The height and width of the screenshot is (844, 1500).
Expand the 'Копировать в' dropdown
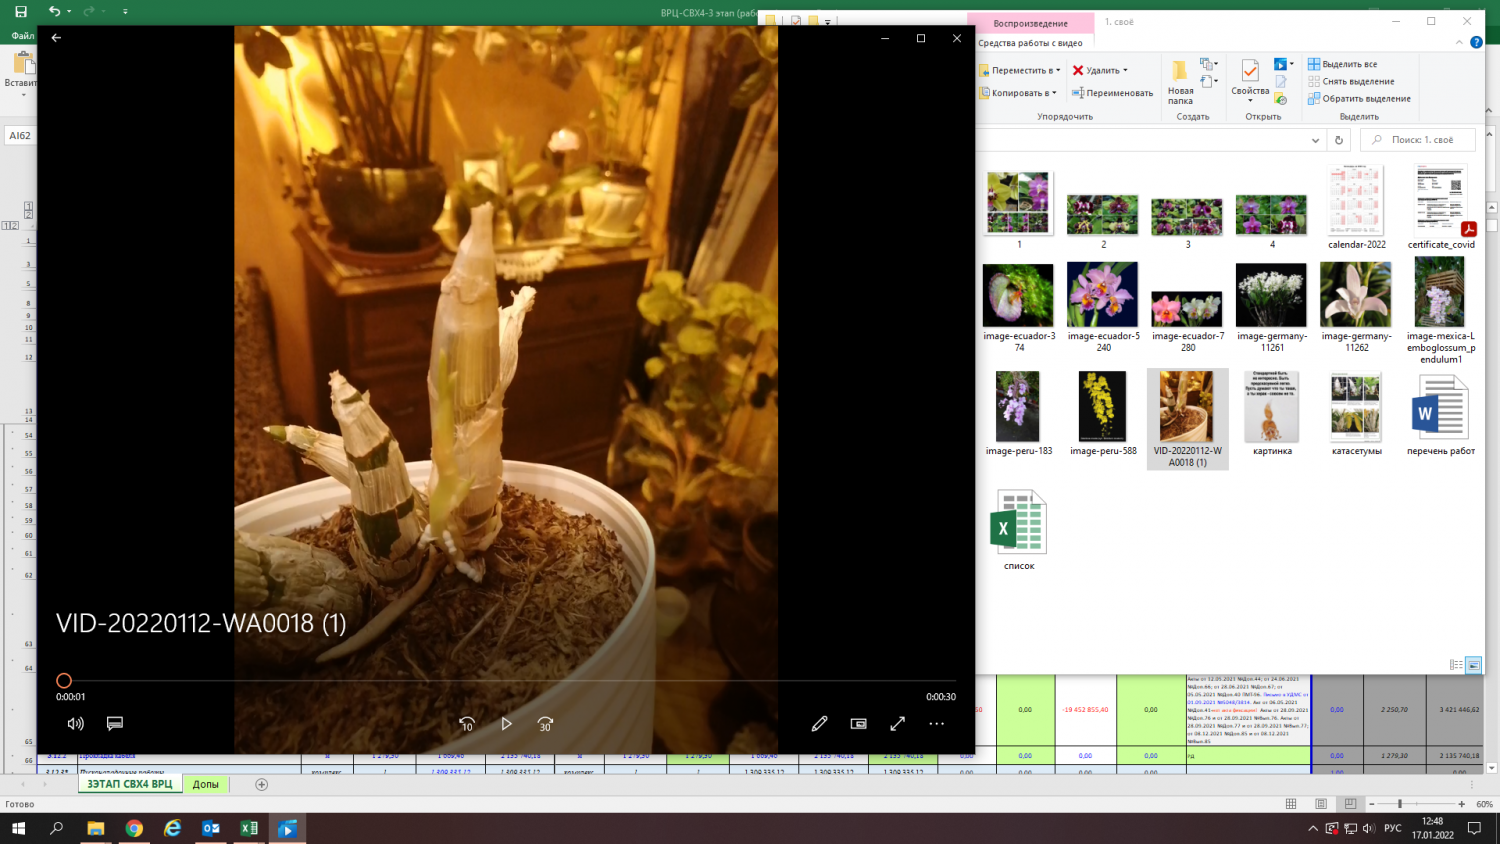pos(1054,93)
